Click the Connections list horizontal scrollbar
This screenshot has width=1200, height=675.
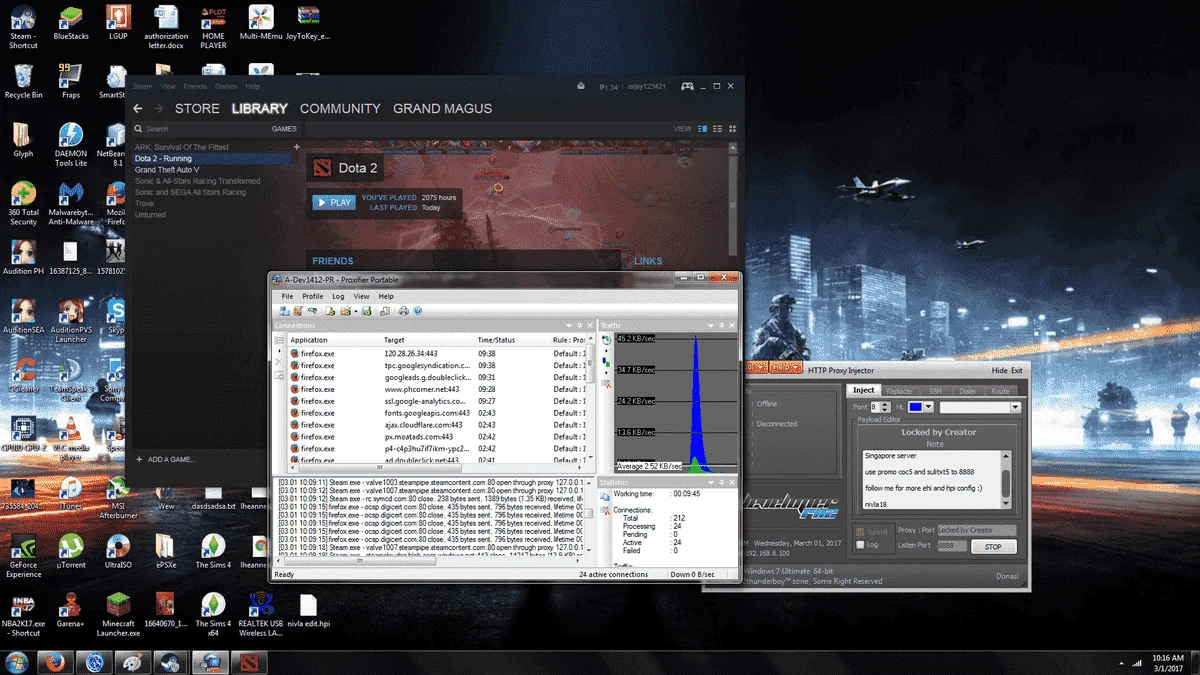(x=435, y=469)
